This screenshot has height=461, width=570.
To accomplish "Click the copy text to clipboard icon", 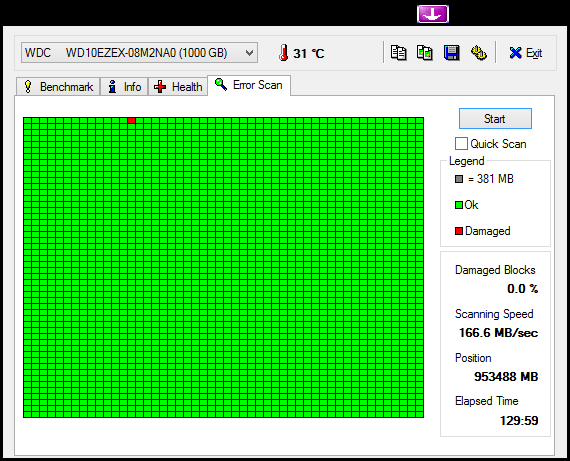I will 398,53.
